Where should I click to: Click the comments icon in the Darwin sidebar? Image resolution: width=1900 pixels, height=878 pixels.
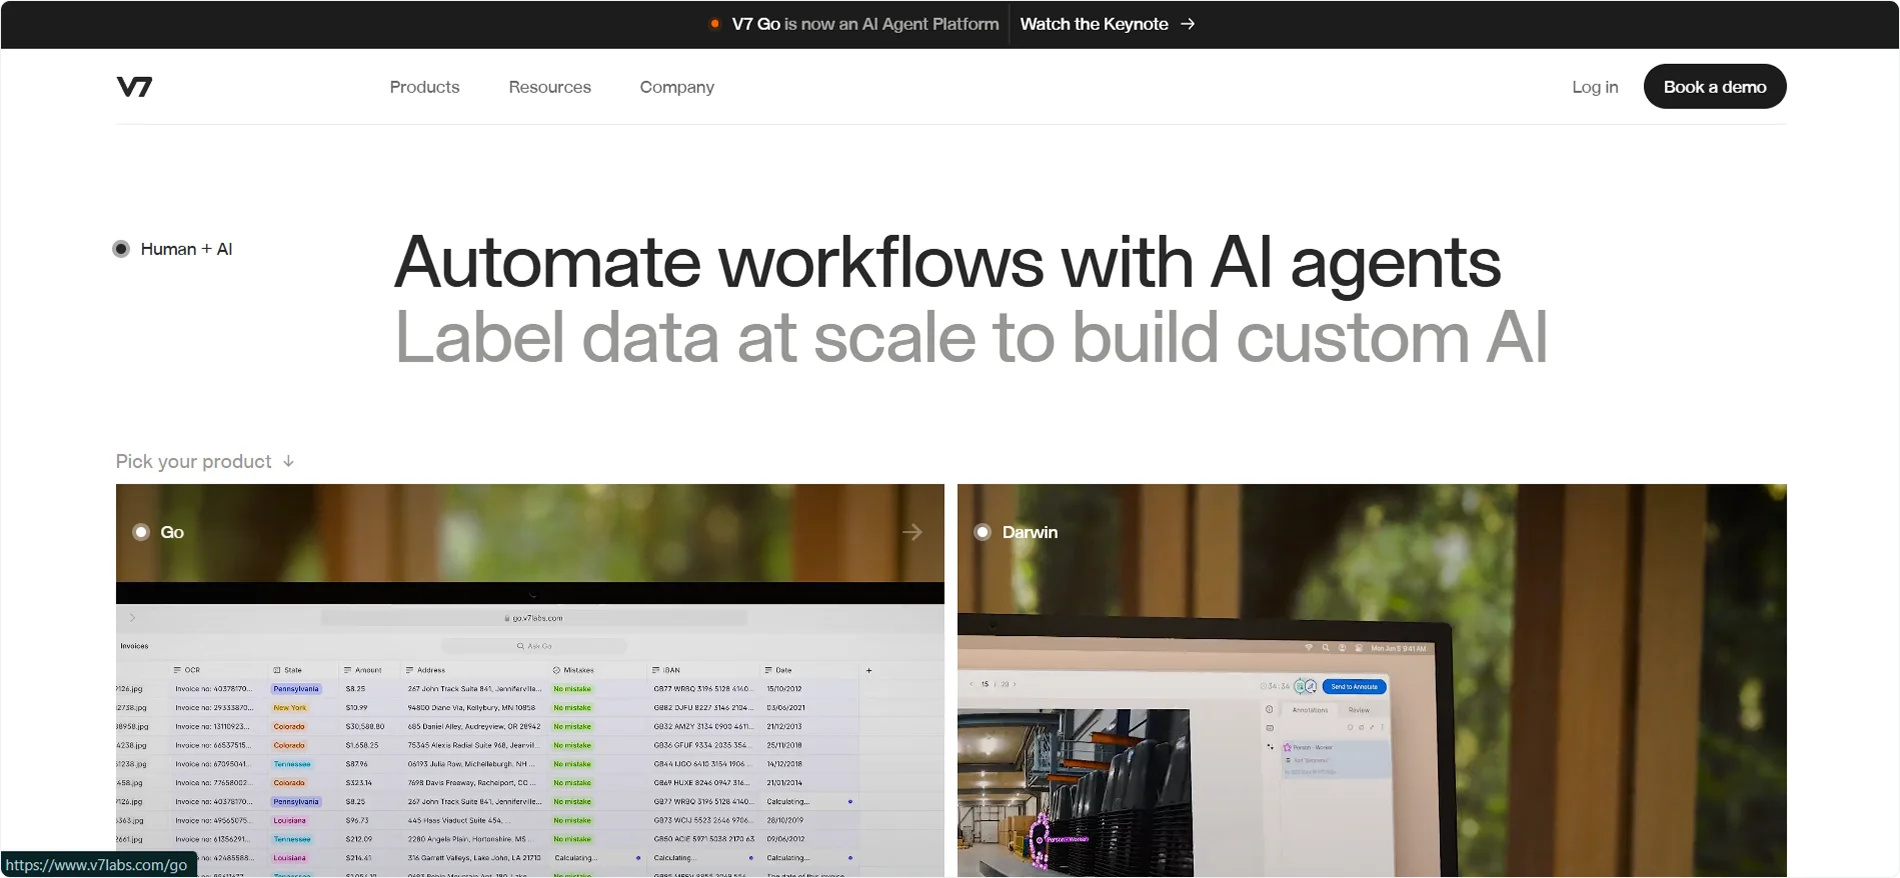click(x=1269, y=728)
